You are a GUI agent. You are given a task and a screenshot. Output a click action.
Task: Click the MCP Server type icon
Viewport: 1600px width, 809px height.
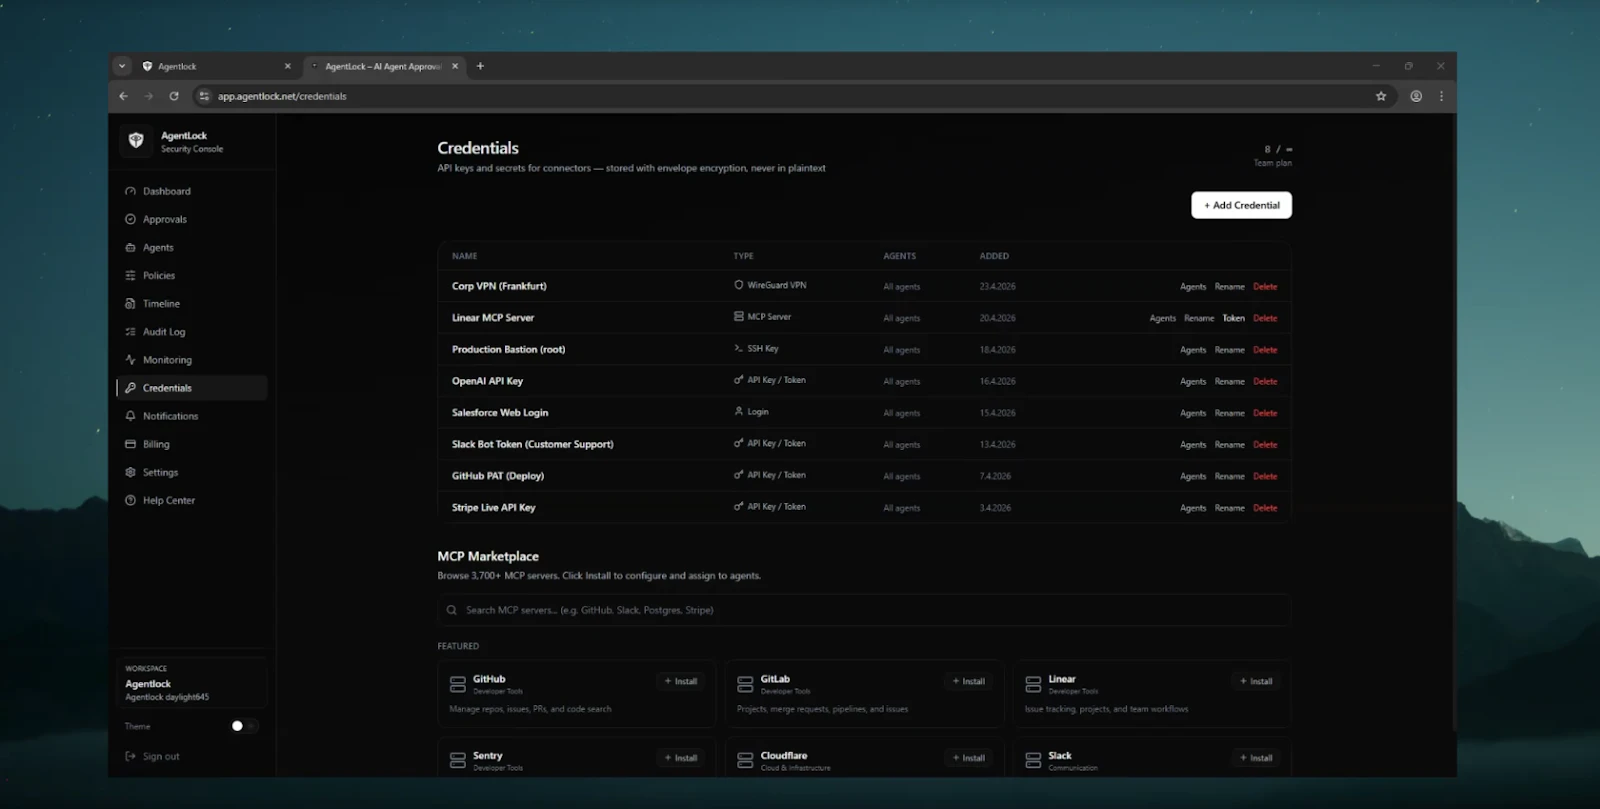pyautogui.click(x=738, y=317)
